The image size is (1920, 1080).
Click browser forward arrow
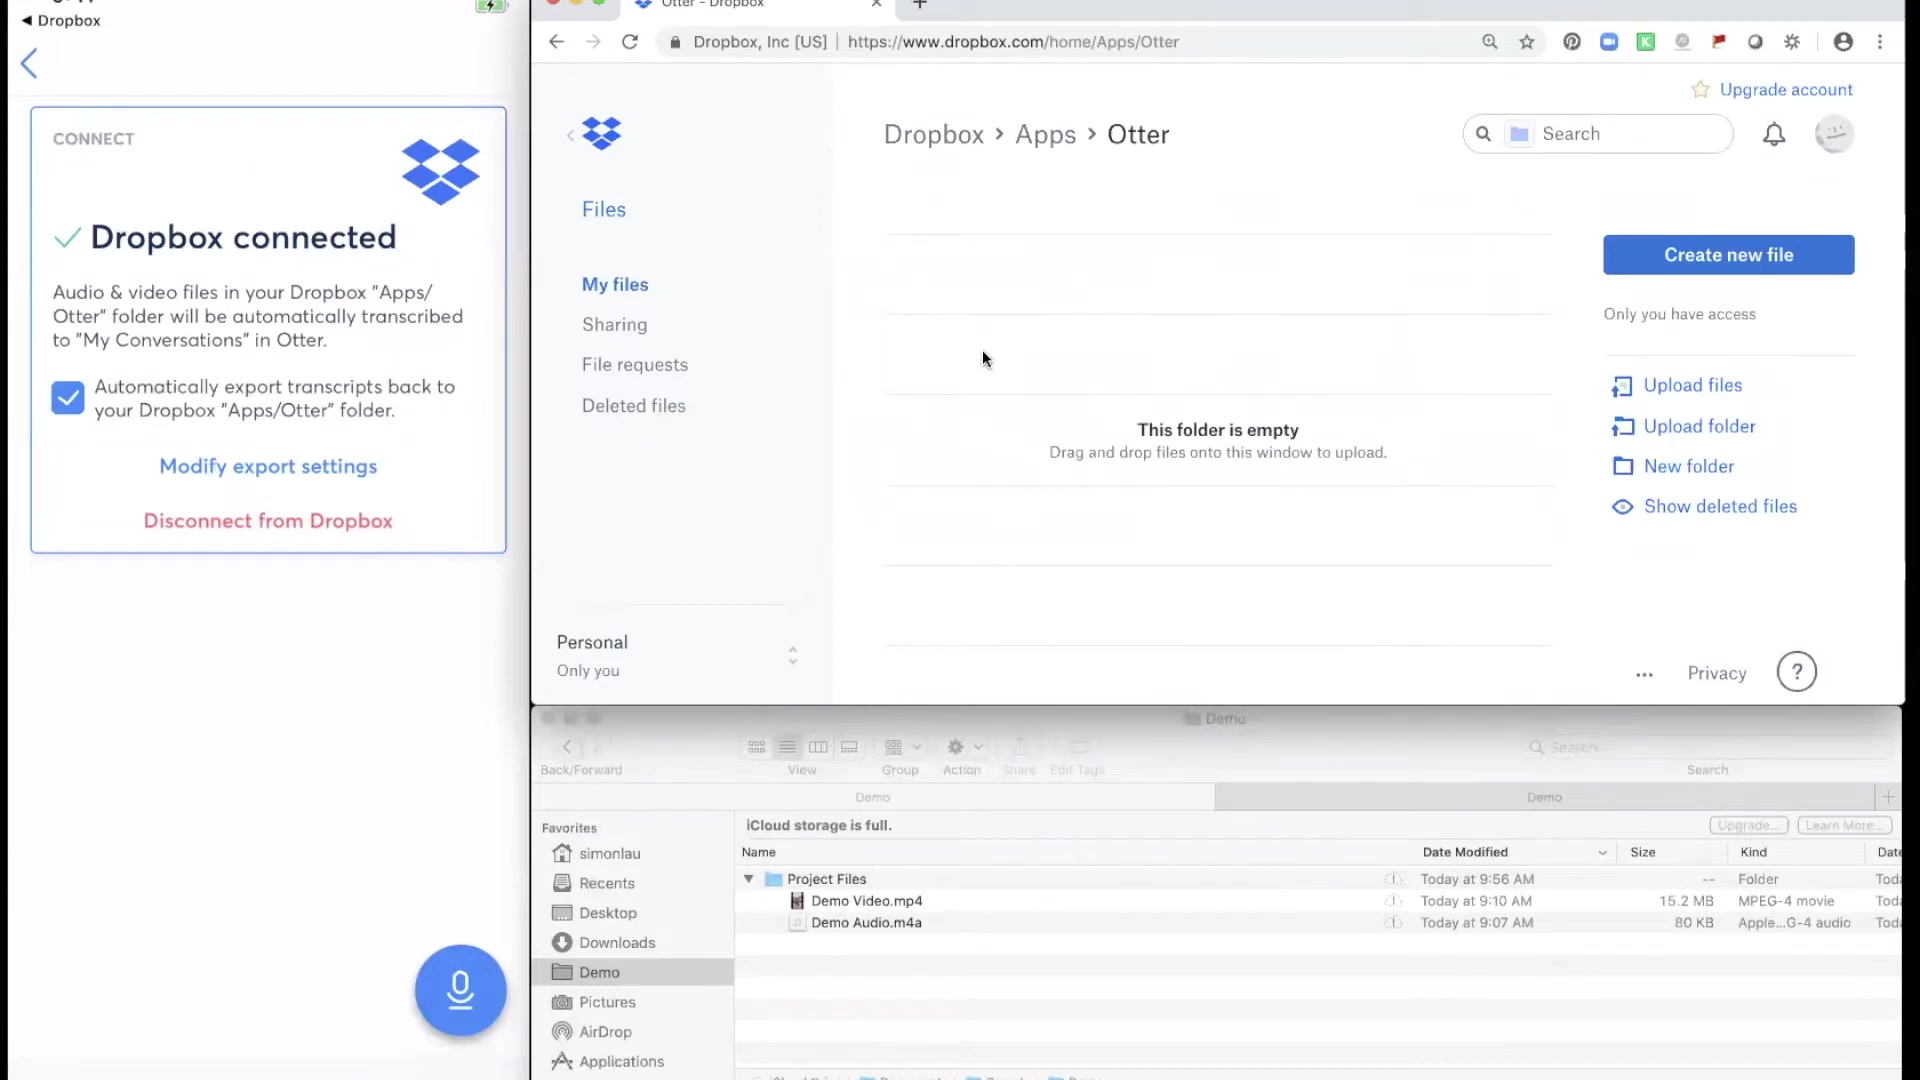pos(593,42)
